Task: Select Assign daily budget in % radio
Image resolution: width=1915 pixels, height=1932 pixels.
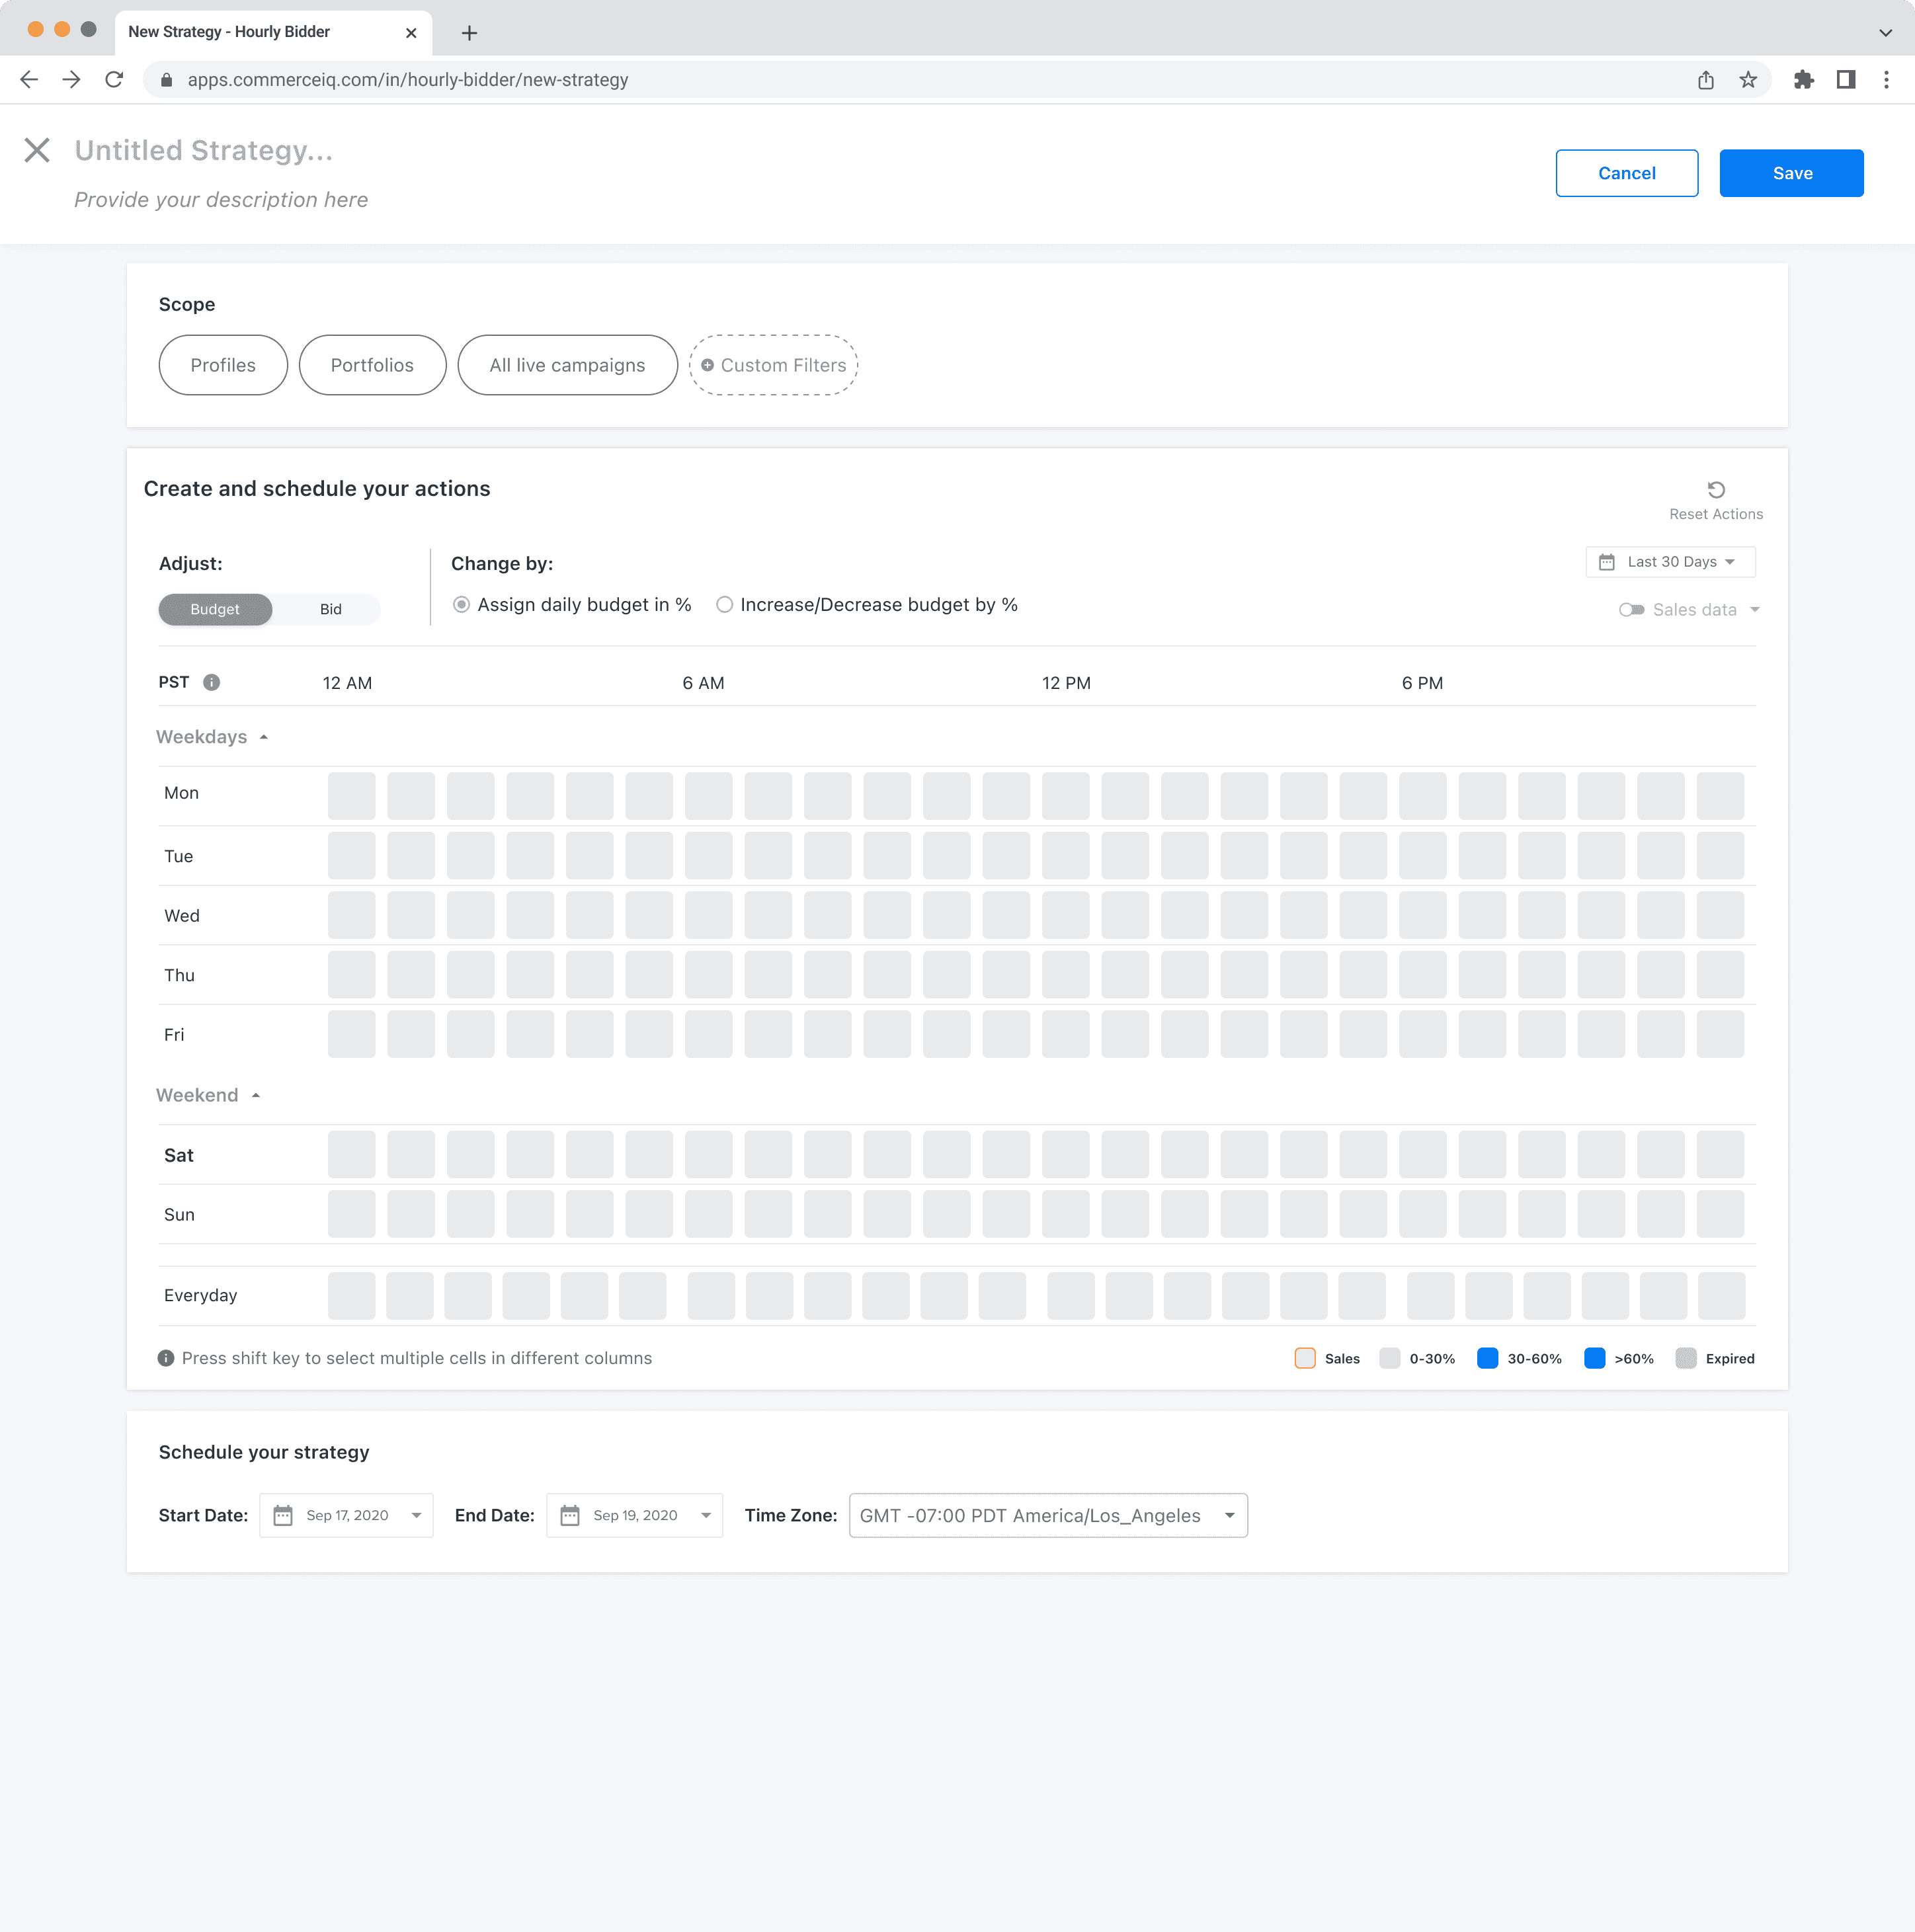Action: tap(461, 605)
